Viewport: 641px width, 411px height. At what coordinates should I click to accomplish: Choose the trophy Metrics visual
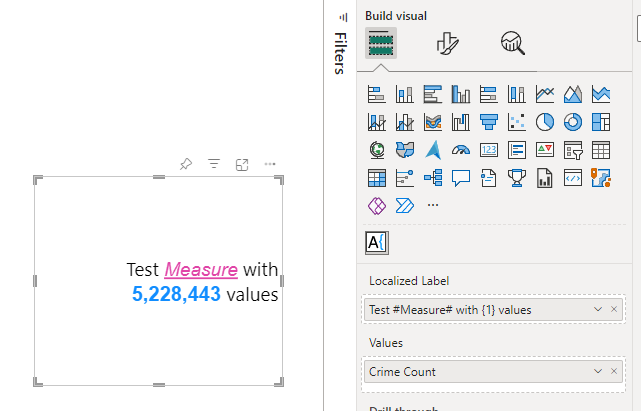click(517, 178)
